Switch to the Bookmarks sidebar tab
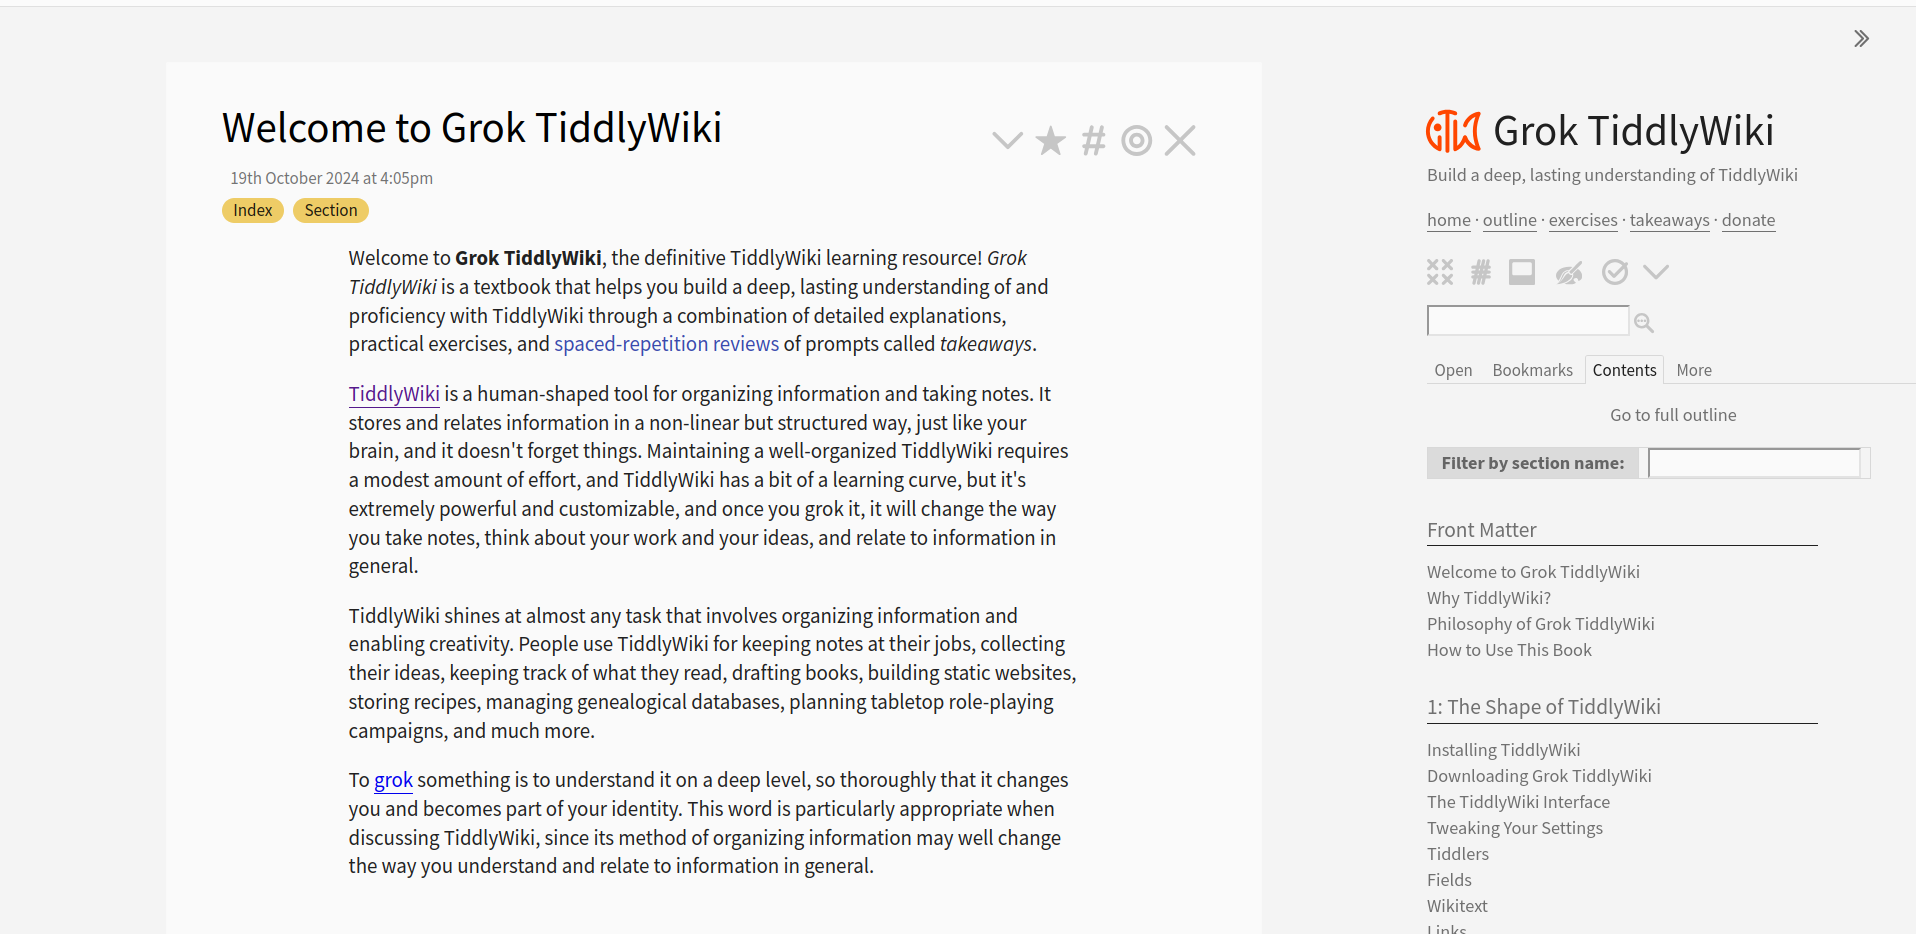 (1532, 370)
